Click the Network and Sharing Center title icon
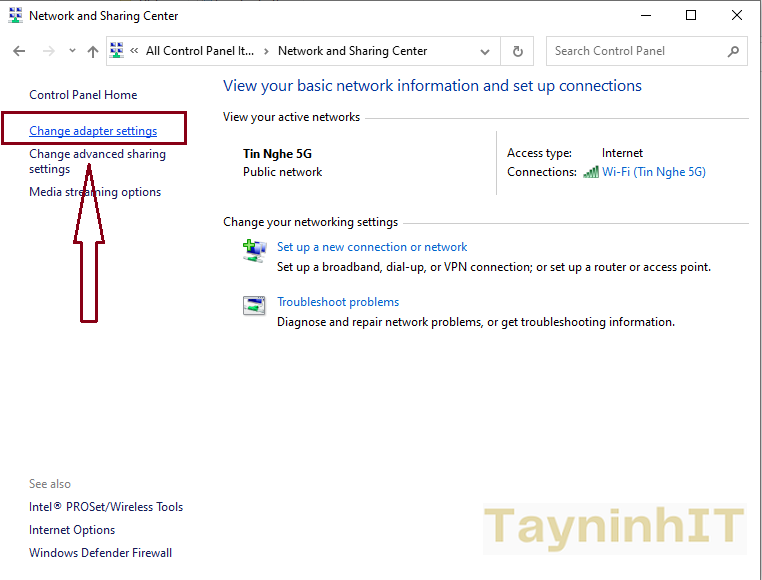Image resolution: width=762 pixels, height=580 pixels. (14, 16)
